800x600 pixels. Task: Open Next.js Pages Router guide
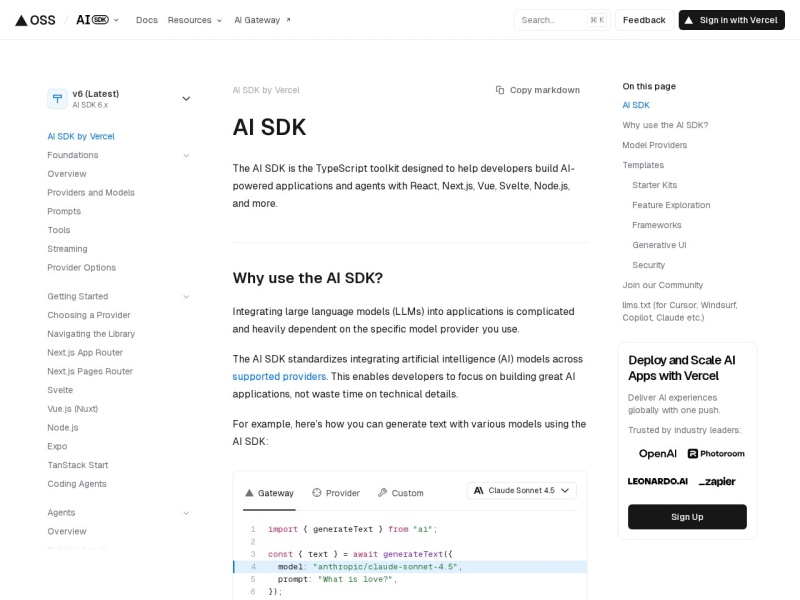coord(90,371)
